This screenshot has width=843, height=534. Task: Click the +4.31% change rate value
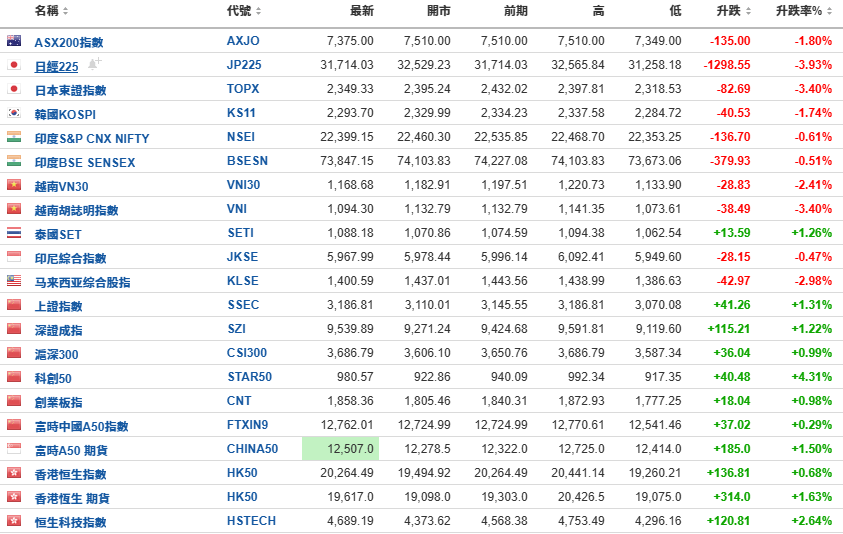point(812,376)
